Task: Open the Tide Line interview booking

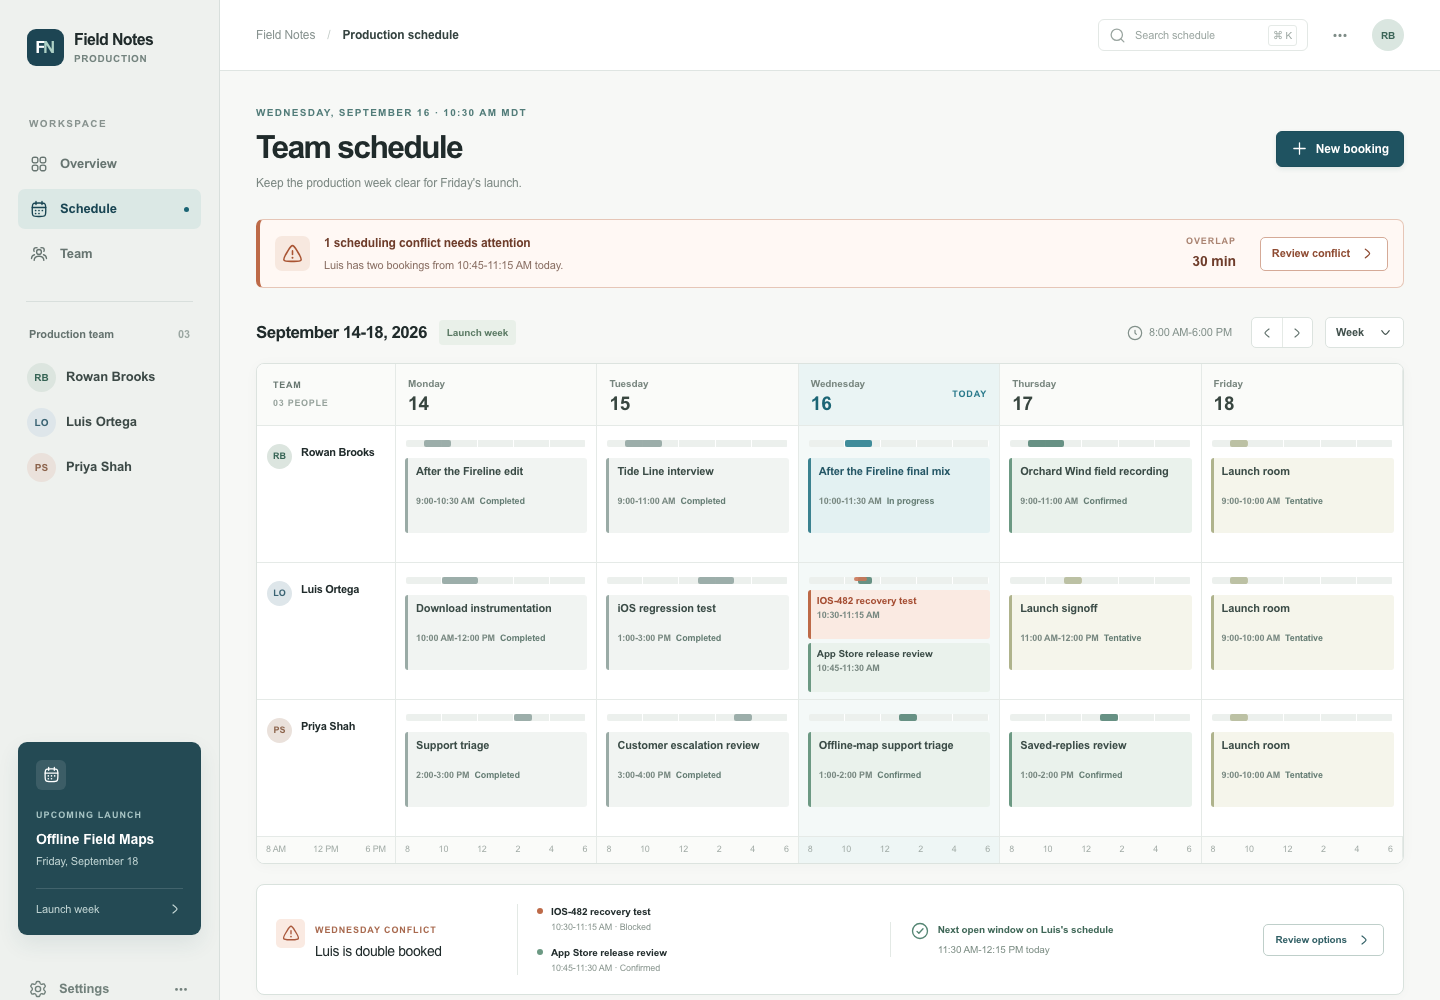Action: 697,495
